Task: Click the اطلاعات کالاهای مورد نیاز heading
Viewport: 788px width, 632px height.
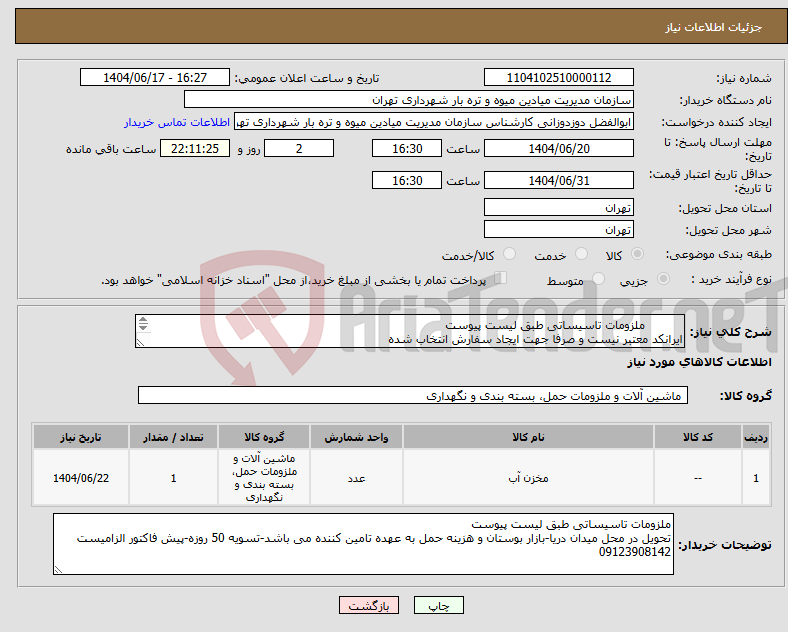Action: 699,362
